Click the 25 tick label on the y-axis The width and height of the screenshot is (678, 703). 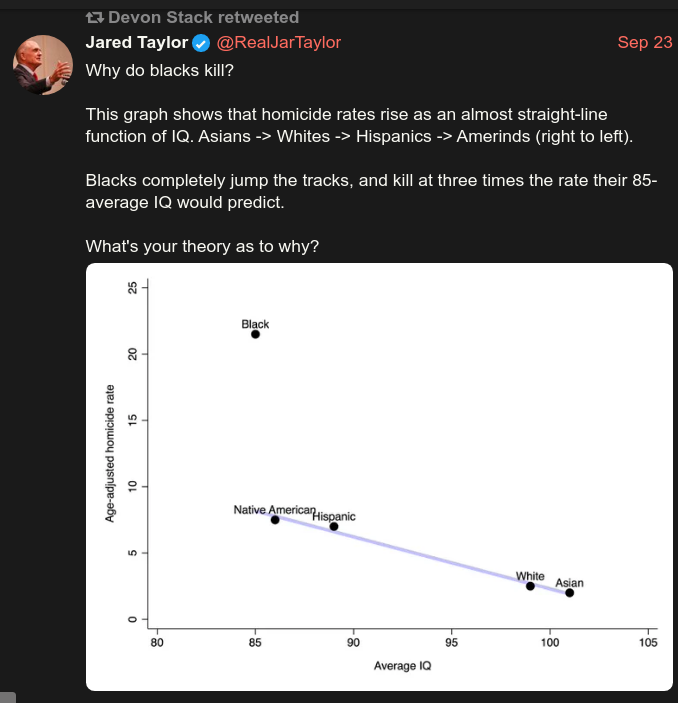click(x=132, y=288)
